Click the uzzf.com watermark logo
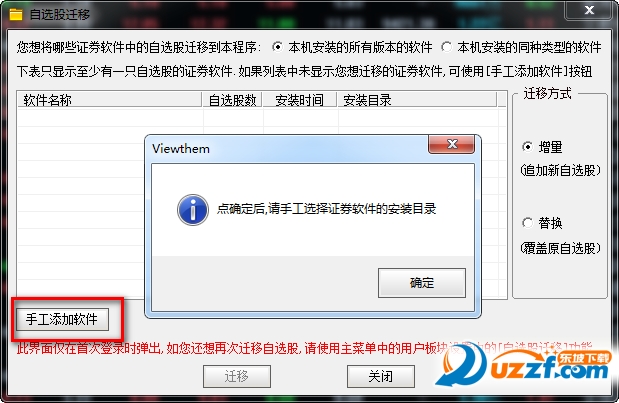 pos(525,366)
